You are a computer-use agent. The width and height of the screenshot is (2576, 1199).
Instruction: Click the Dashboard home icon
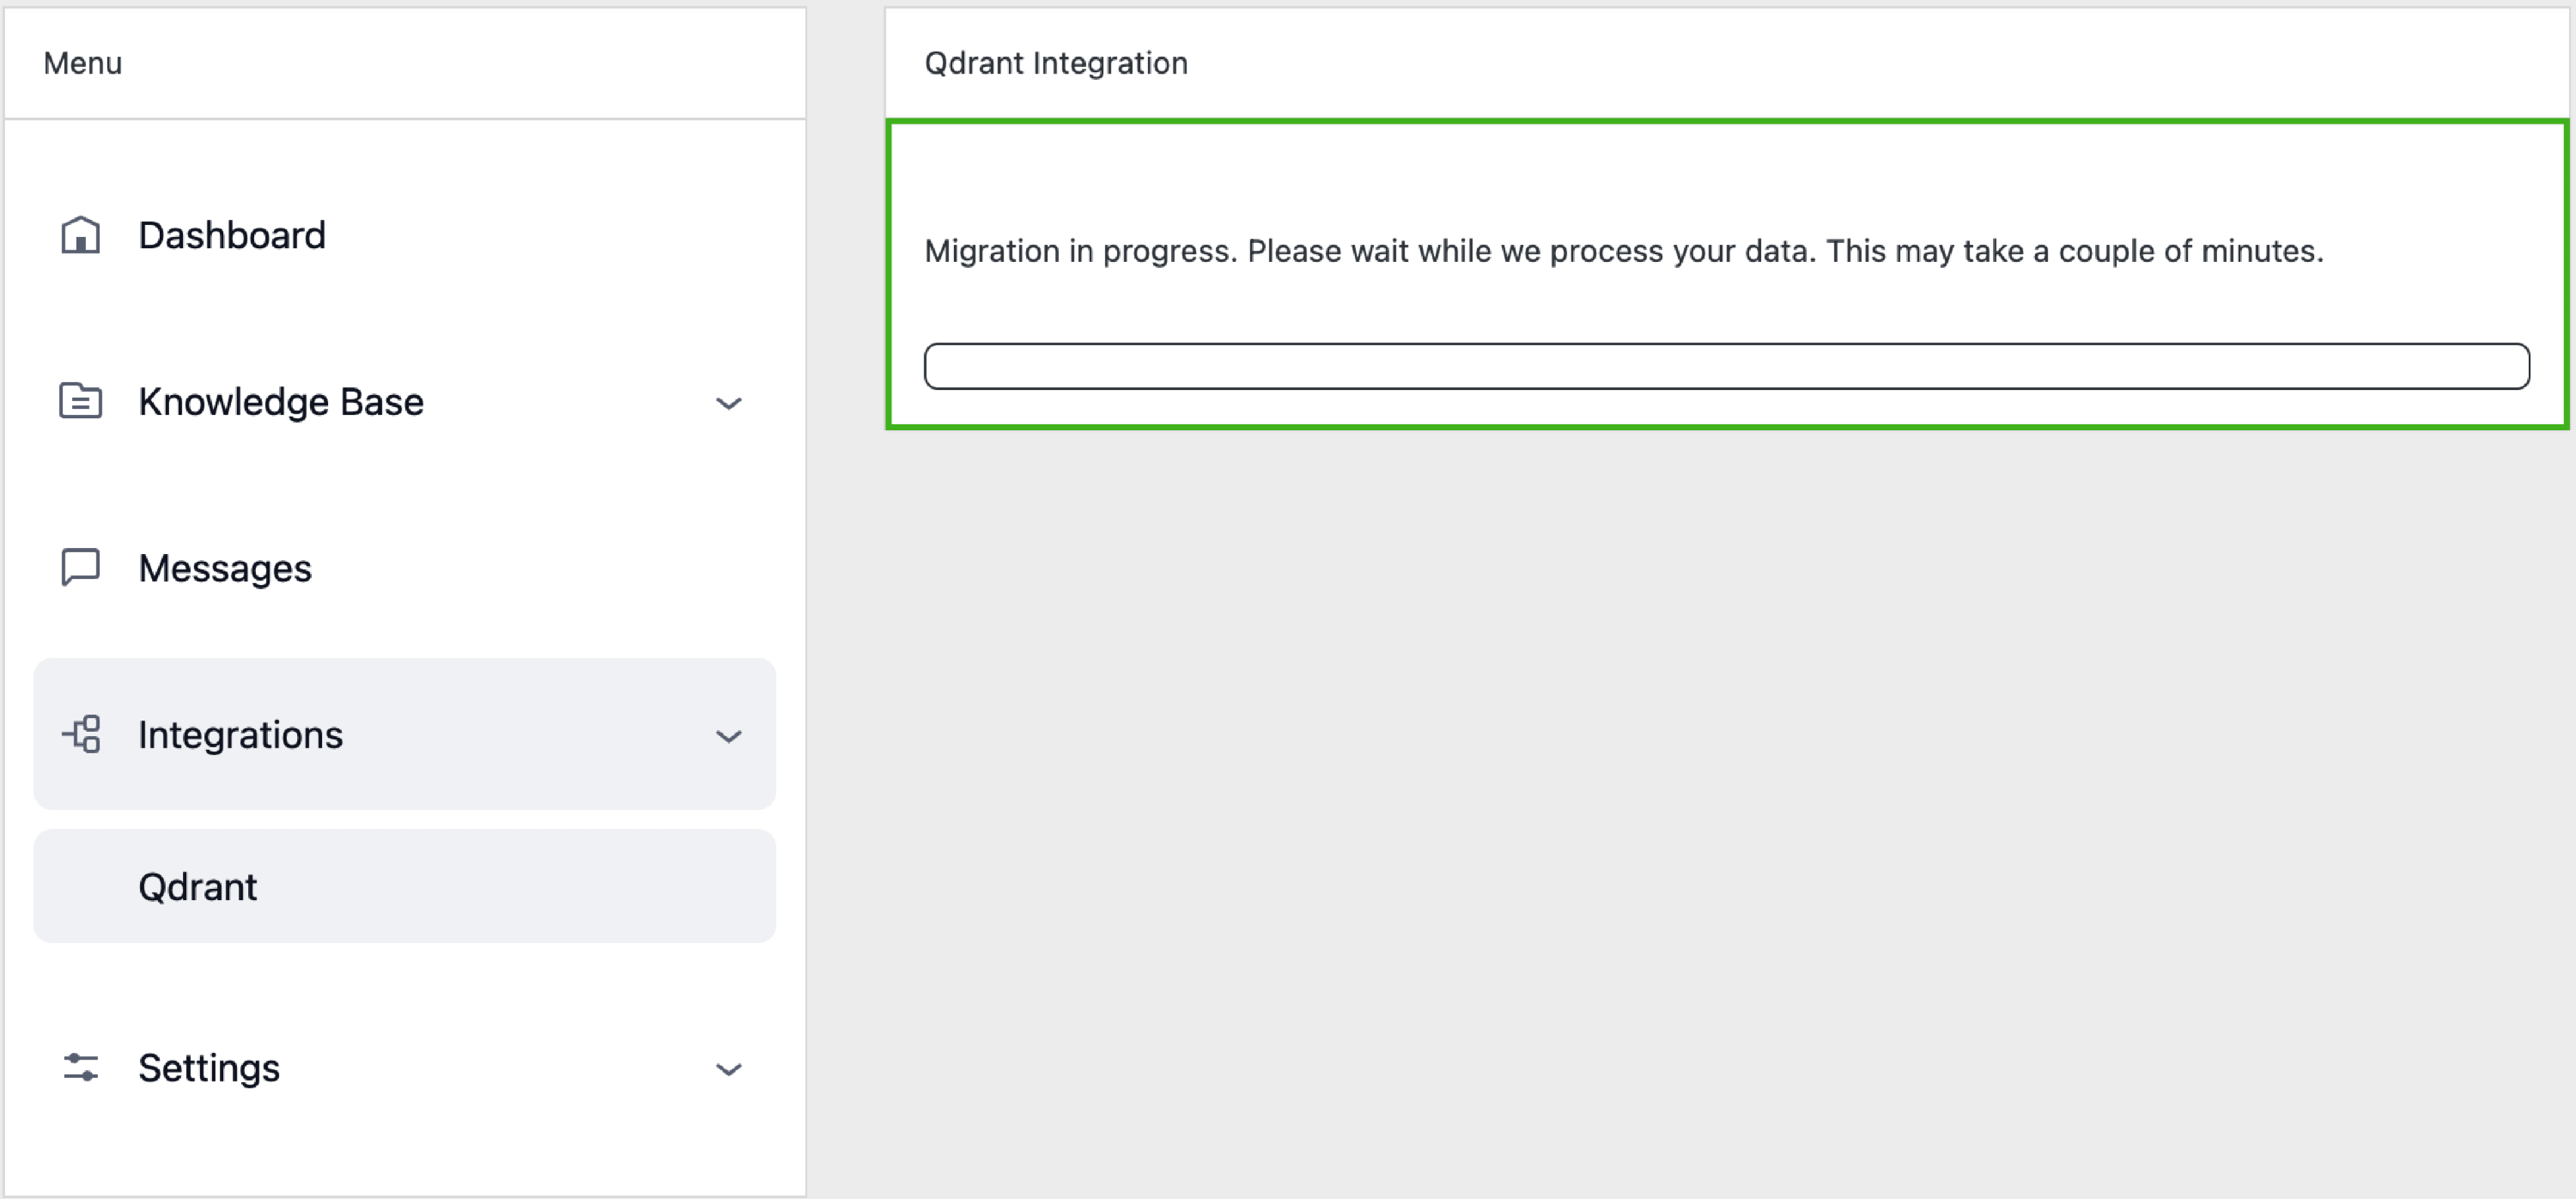pyautogui.click(x=80, y=235)
